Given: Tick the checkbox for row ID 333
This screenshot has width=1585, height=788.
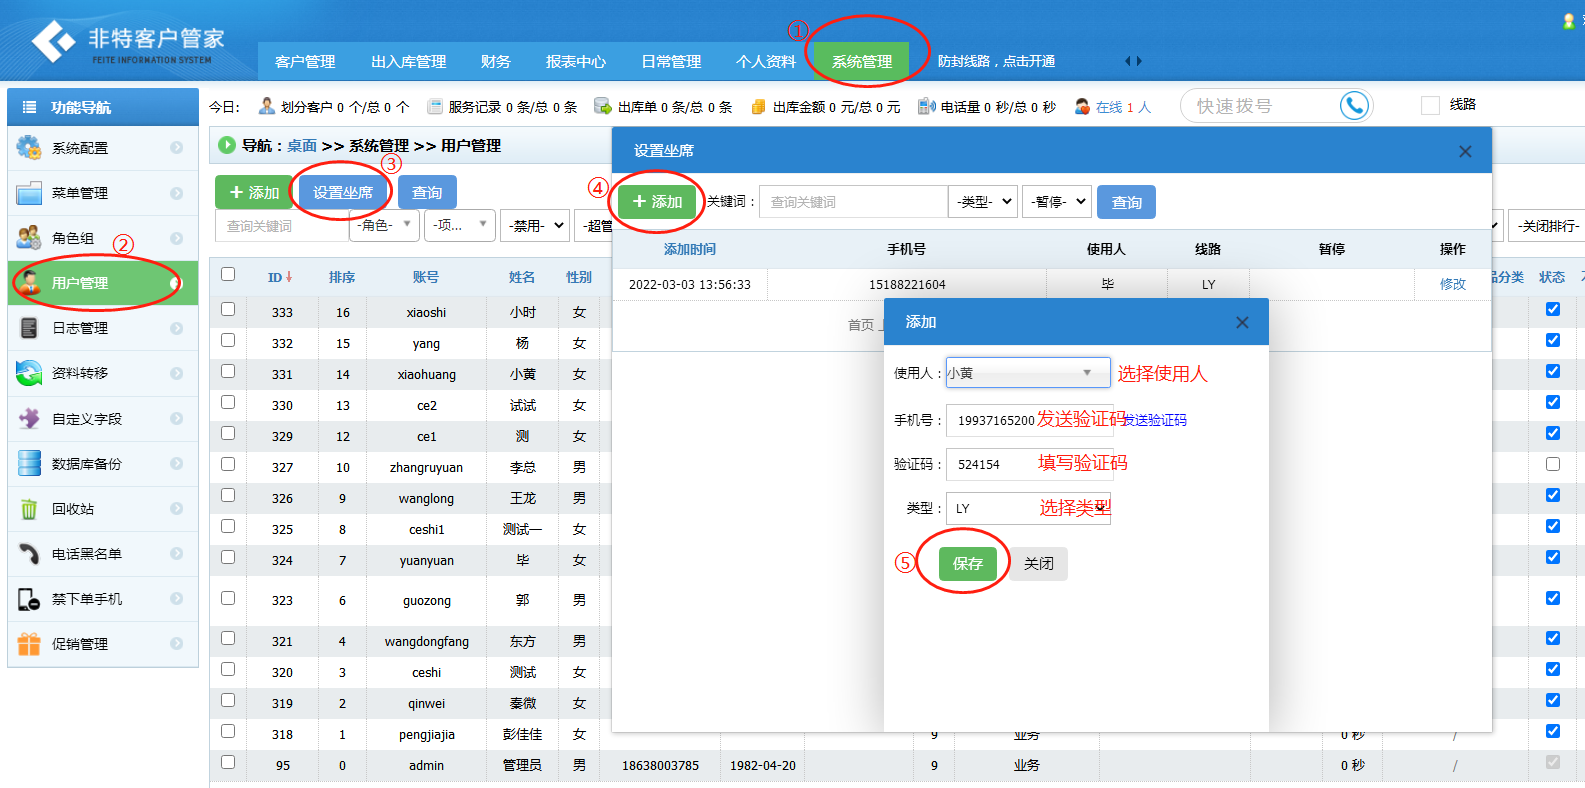Looking at the screenshot, I should coord(228,310).
